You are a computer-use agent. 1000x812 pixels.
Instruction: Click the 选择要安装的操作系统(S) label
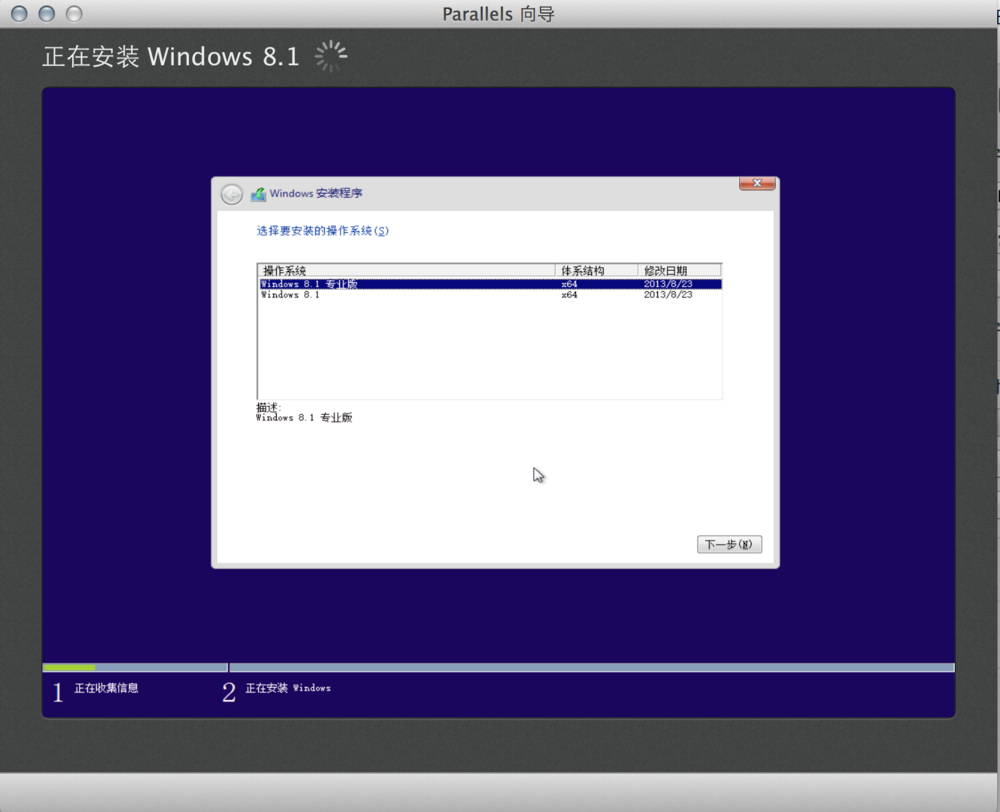[323, 231]
